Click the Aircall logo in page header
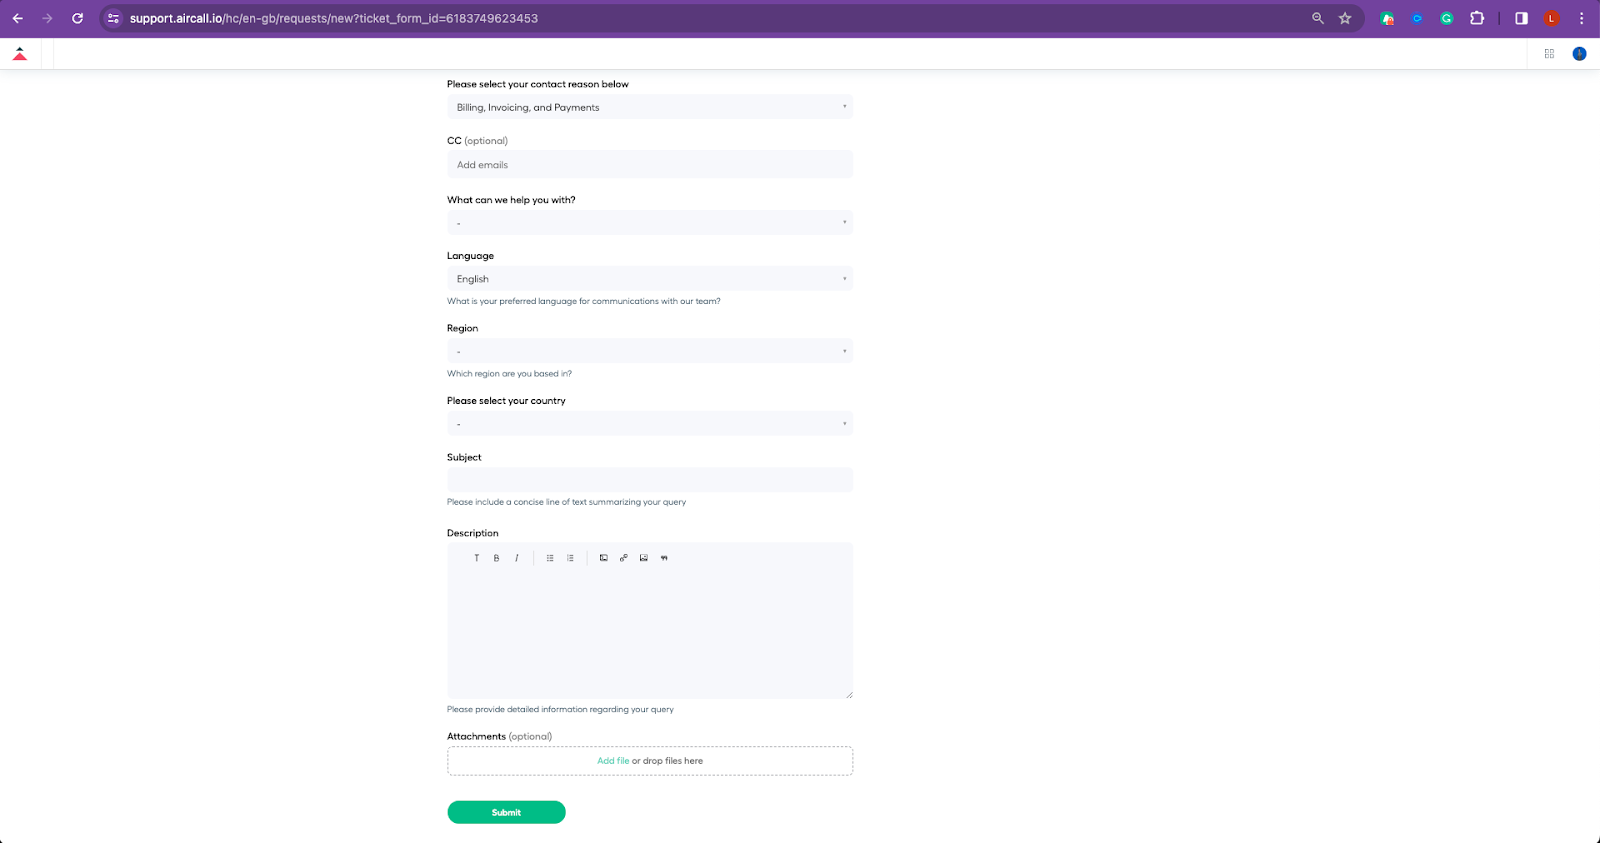1600x843 pixels. click(x=19, y=54)
